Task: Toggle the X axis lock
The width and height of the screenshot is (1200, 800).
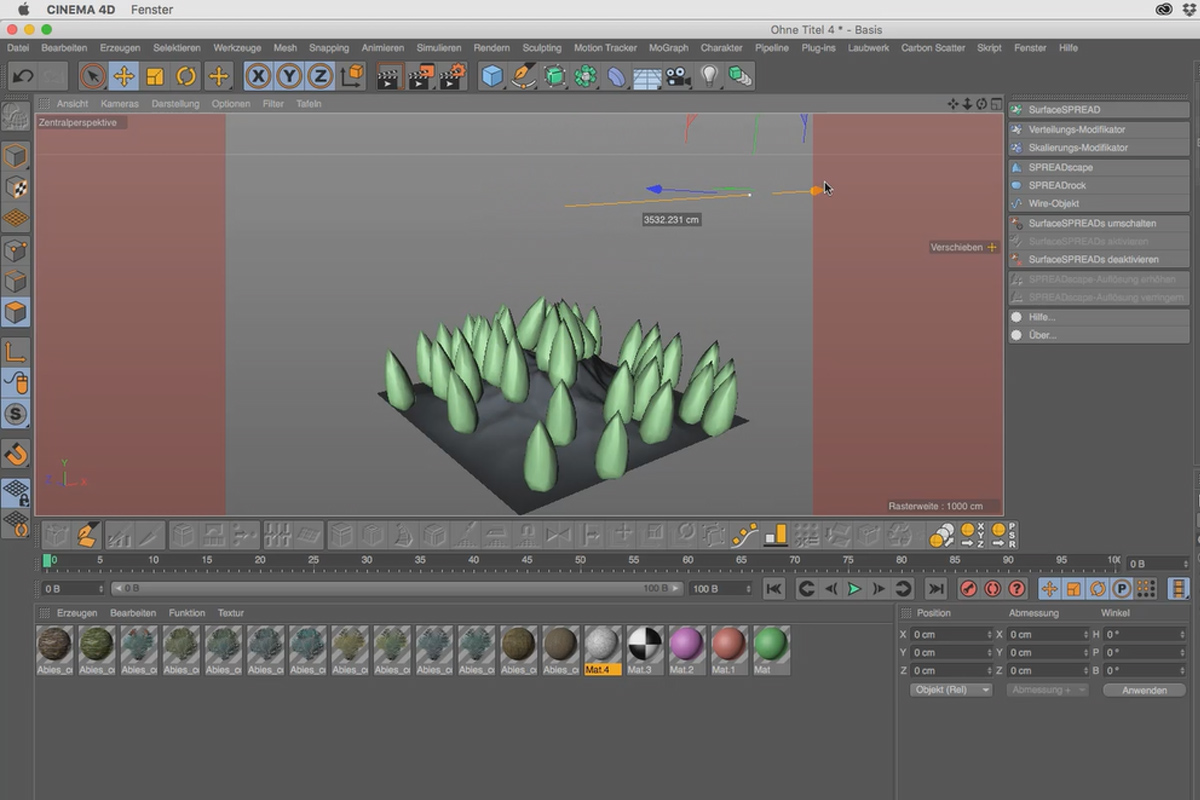Action: coord(258,76)
